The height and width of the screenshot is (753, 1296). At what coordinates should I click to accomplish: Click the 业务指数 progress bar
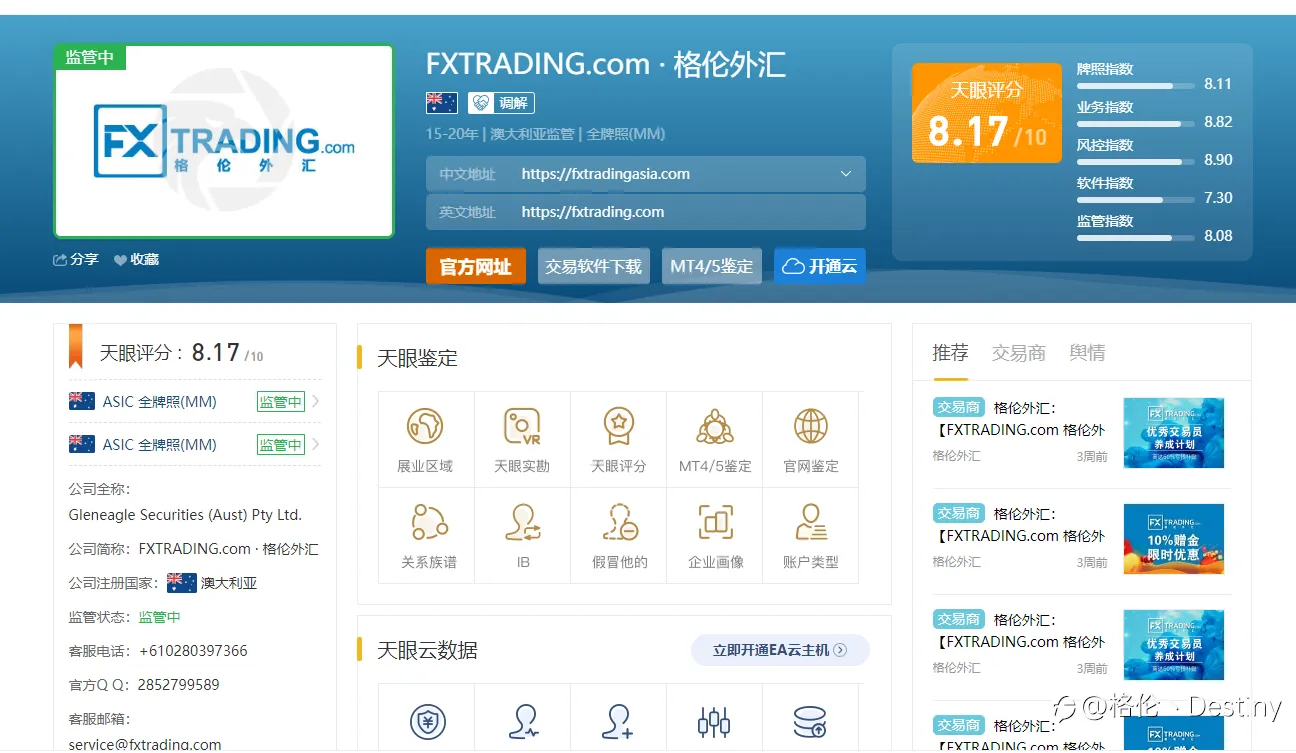[1136, 124]
